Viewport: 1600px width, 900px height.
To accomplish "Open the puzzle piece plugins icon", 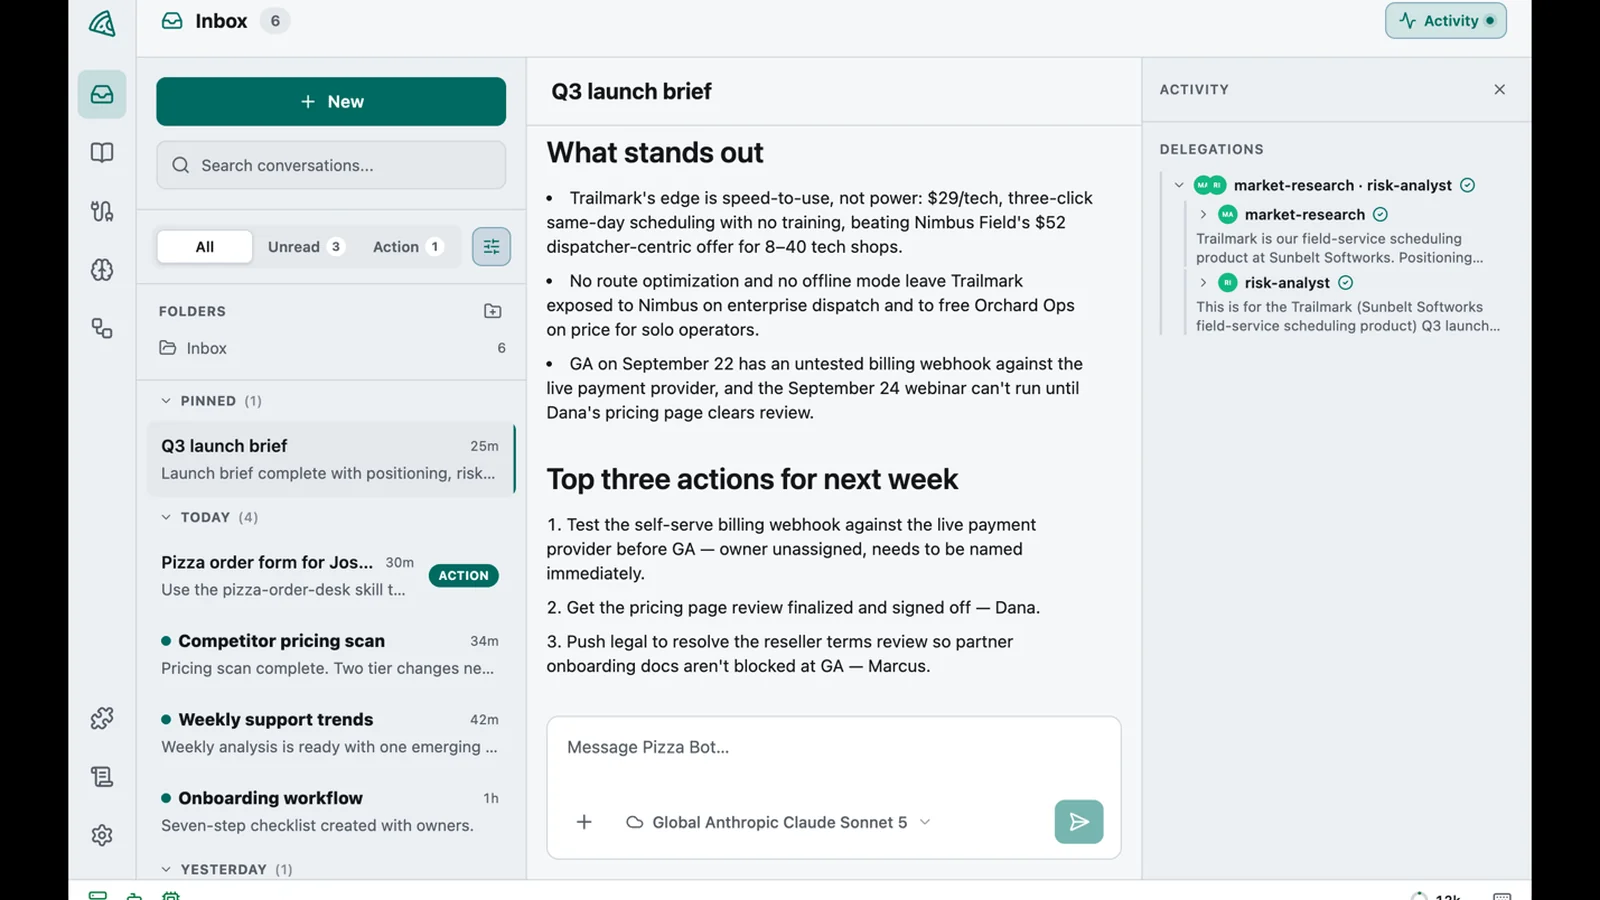I will click(102, 718).
